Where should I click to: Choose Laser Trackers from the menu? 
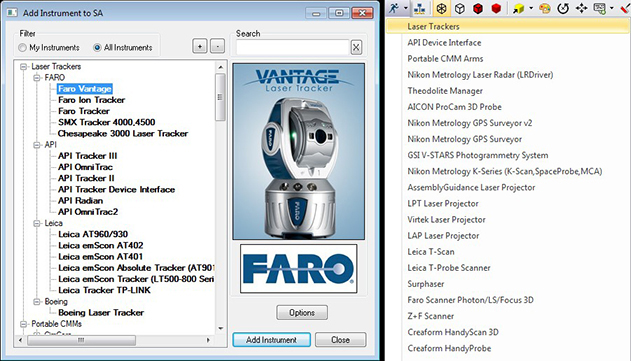[x=508, y=27]
